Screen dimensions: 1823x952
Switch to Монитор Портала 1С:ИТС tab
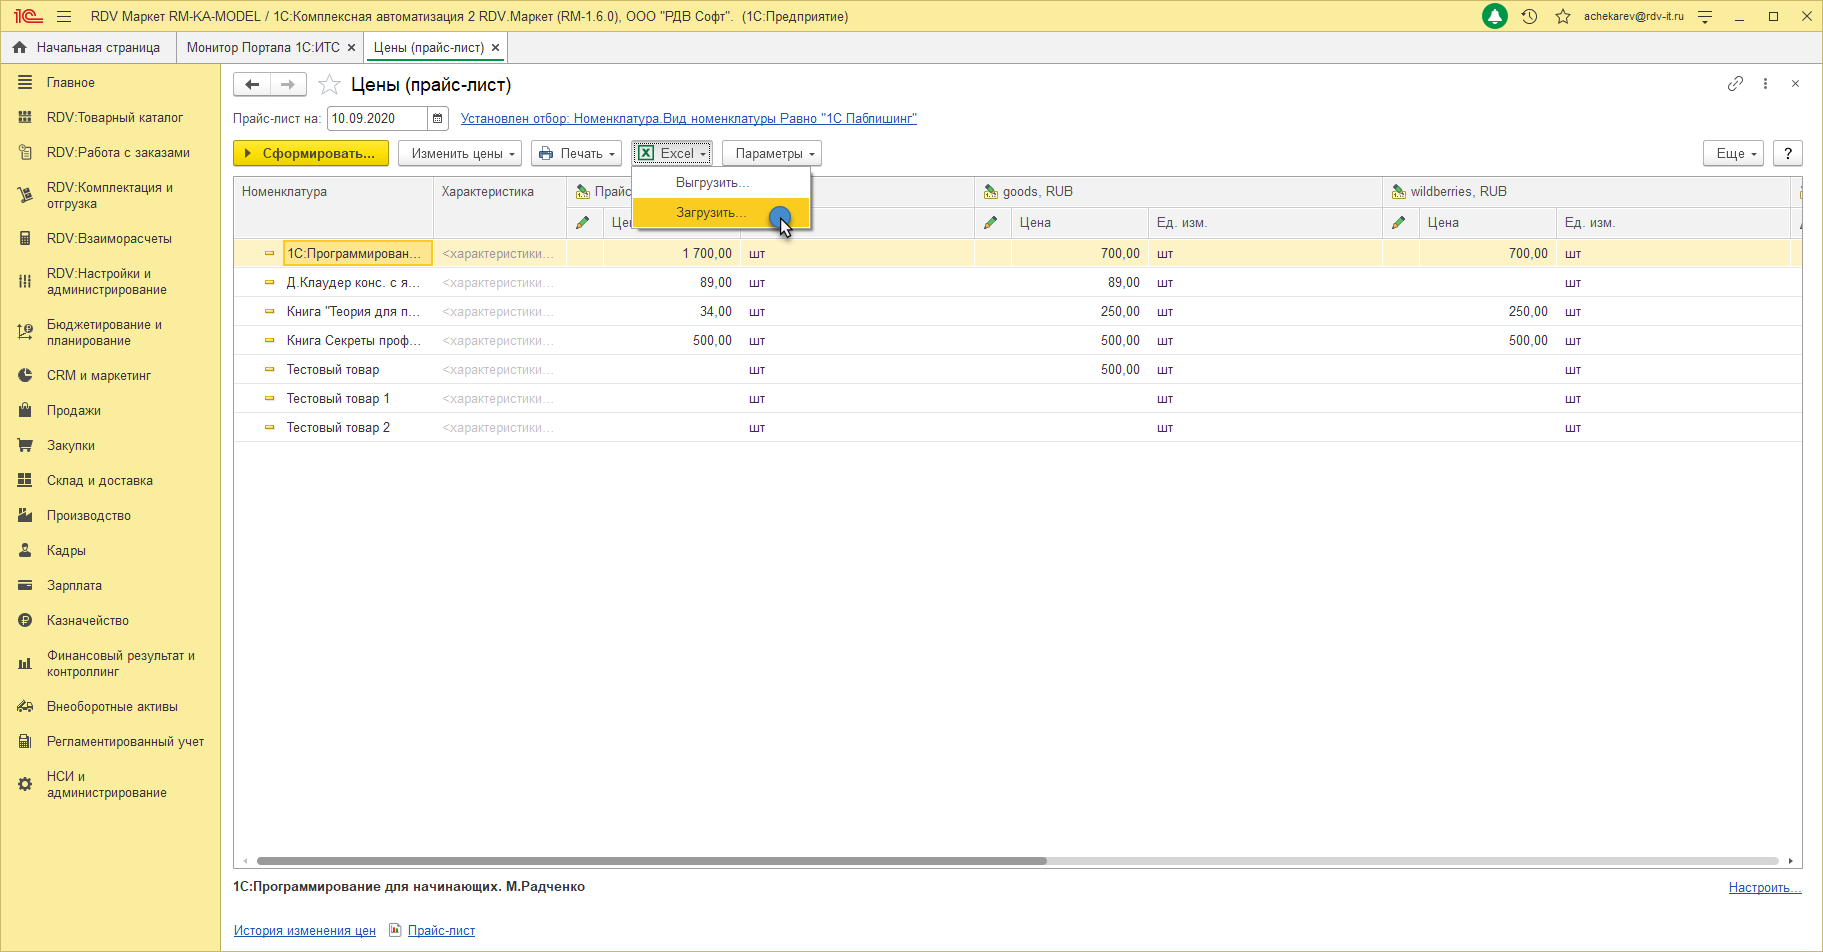click(x=263, y=48)
